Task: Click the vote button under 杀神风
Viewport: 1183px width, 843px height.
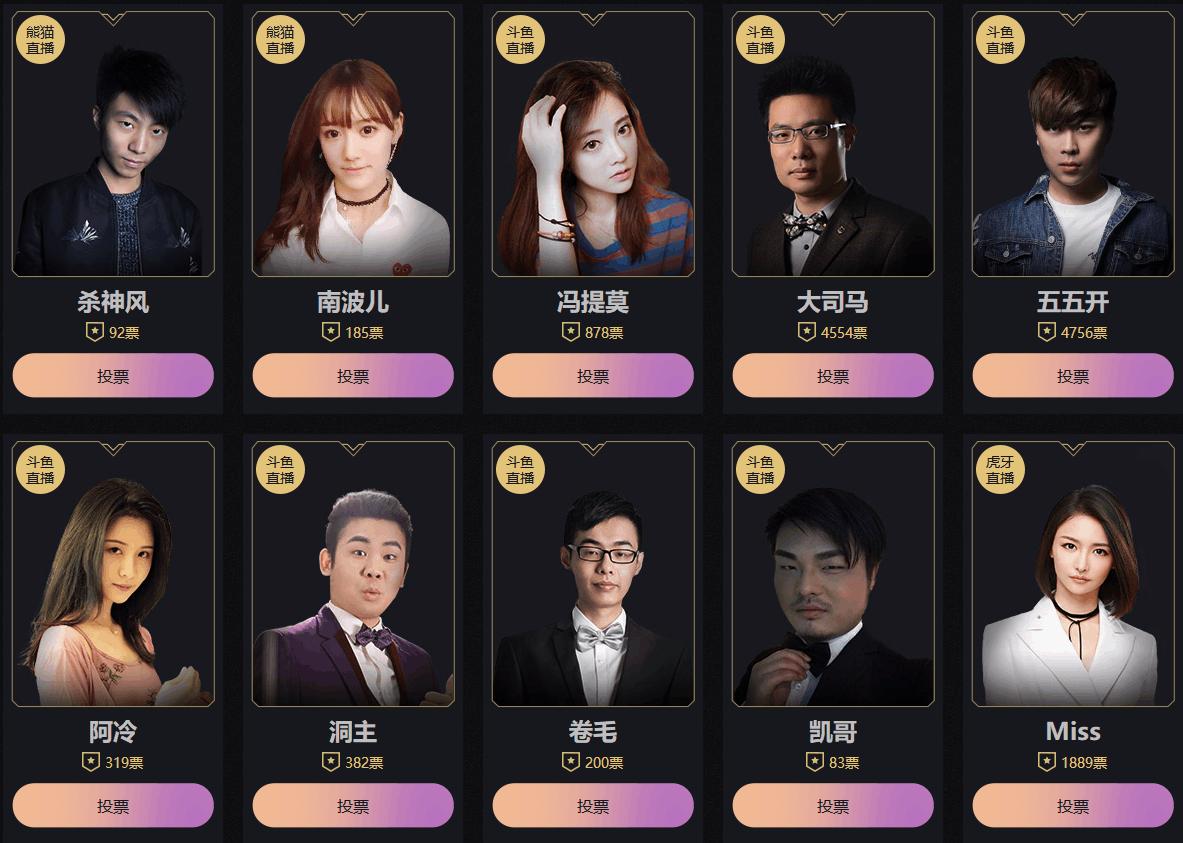Action: click(x=113, y=375)
